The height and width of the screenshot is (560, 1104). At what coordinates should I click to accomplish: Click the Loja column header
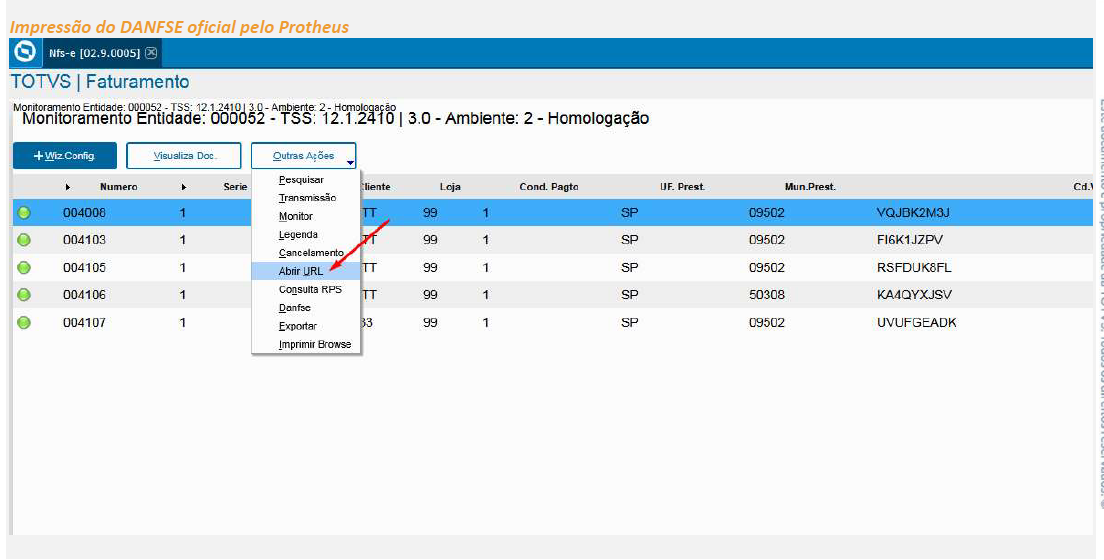coord(450,187)
